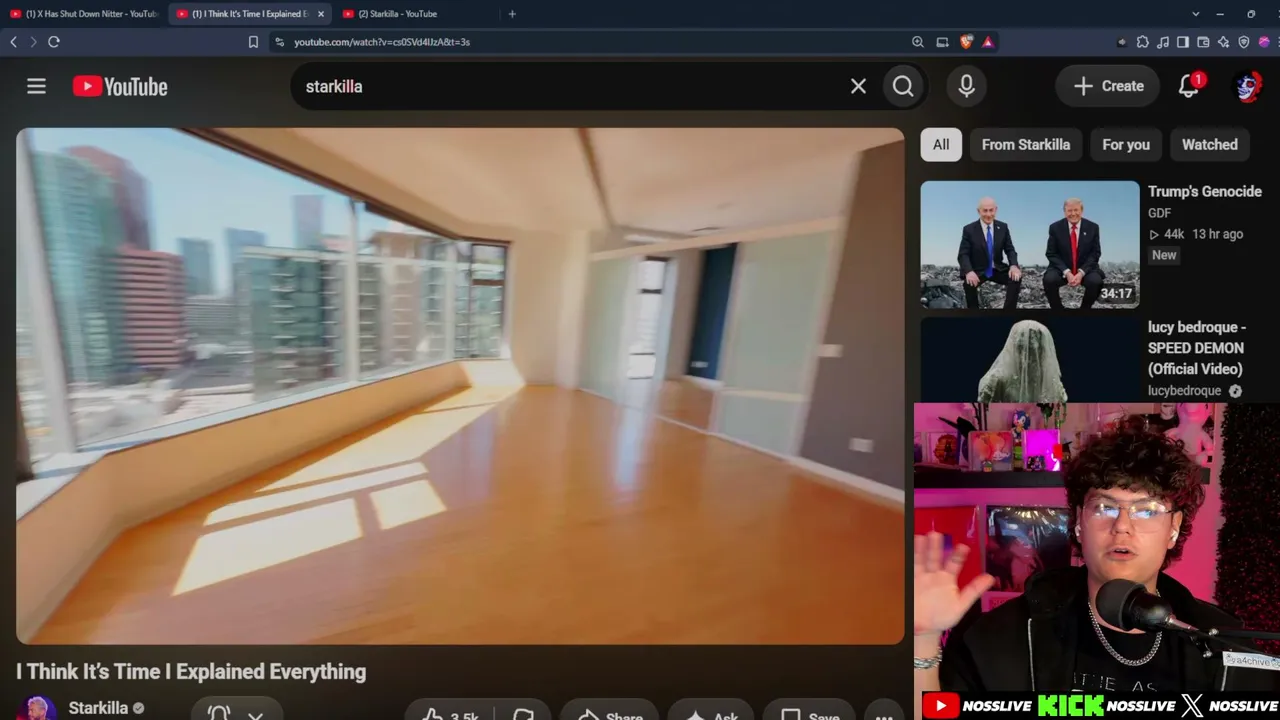Open the Brave Wallet icon
Viewport: 1280px width, 720px height.
click(1203, 42)
